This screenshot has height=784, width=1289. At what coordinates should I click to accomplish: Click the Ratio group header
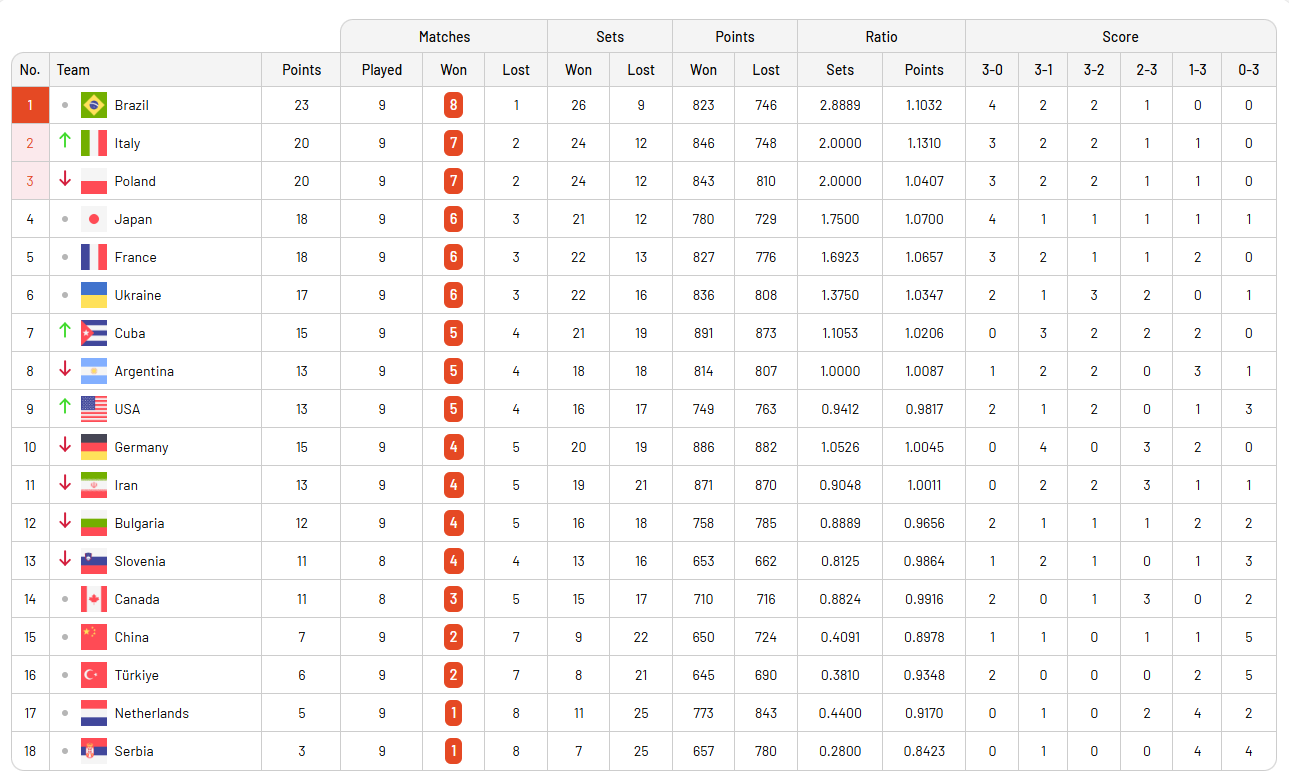881,37
